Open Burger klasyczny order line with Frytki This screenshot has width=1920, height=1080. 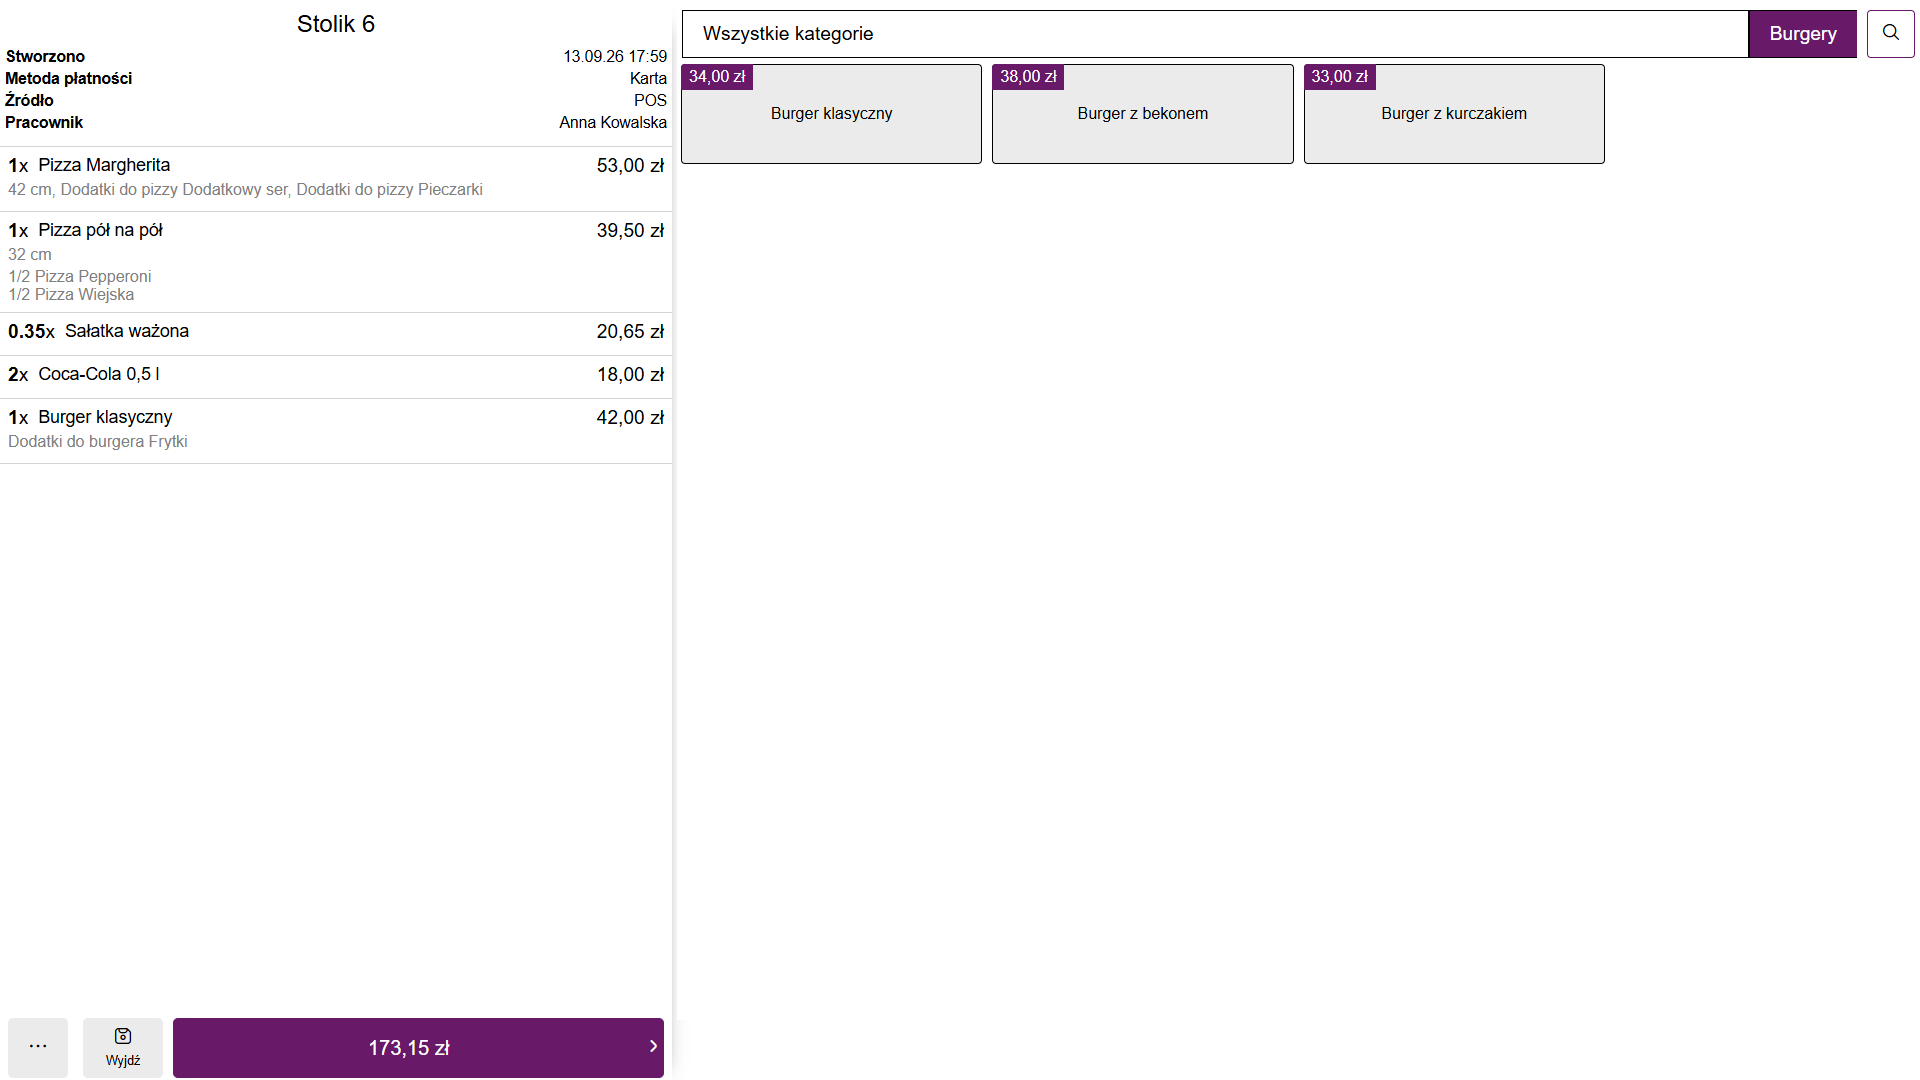pyautogui.click(x=336, y=431)
